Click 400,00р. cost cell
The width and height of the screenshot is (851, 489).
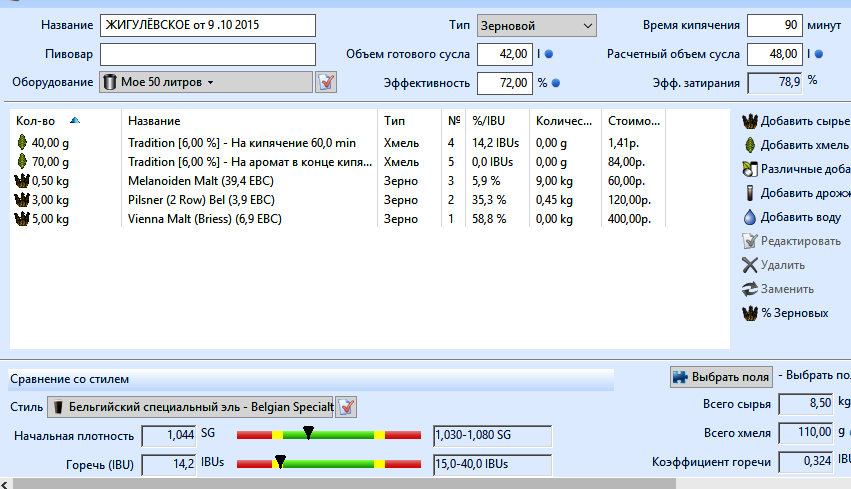pyautogui.click(x=629, y=219)
